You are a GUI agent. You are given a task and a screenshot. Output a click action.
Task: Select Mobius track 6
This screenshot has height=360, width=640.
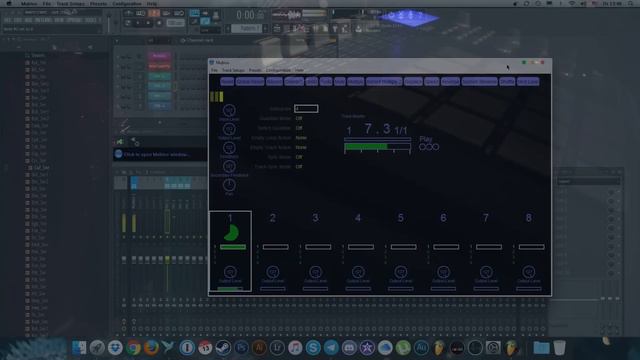coord(443,218)
